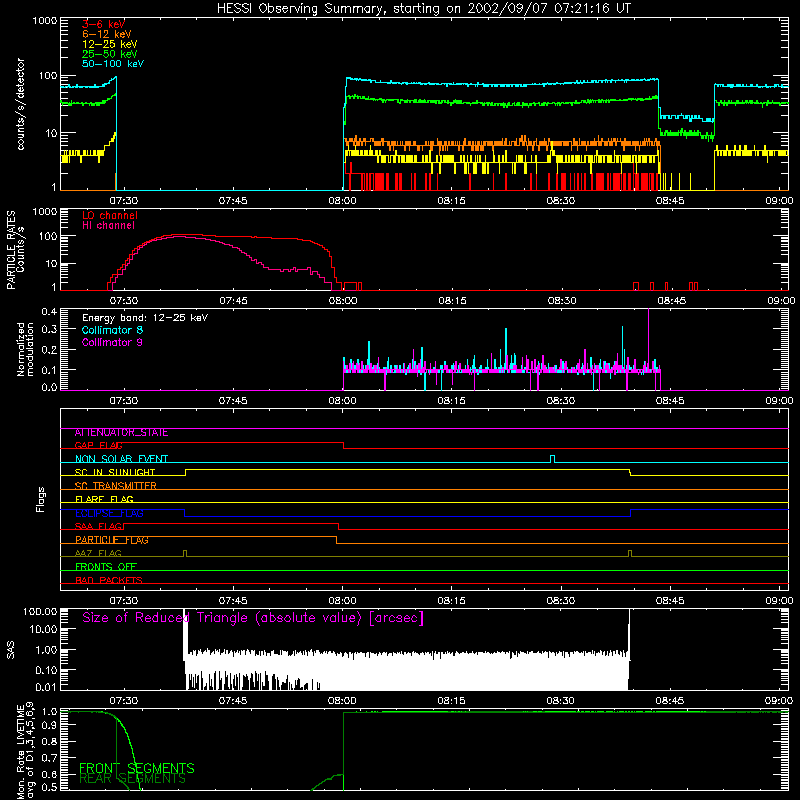Click the SC_TRANSMITTER flag label

115,485
